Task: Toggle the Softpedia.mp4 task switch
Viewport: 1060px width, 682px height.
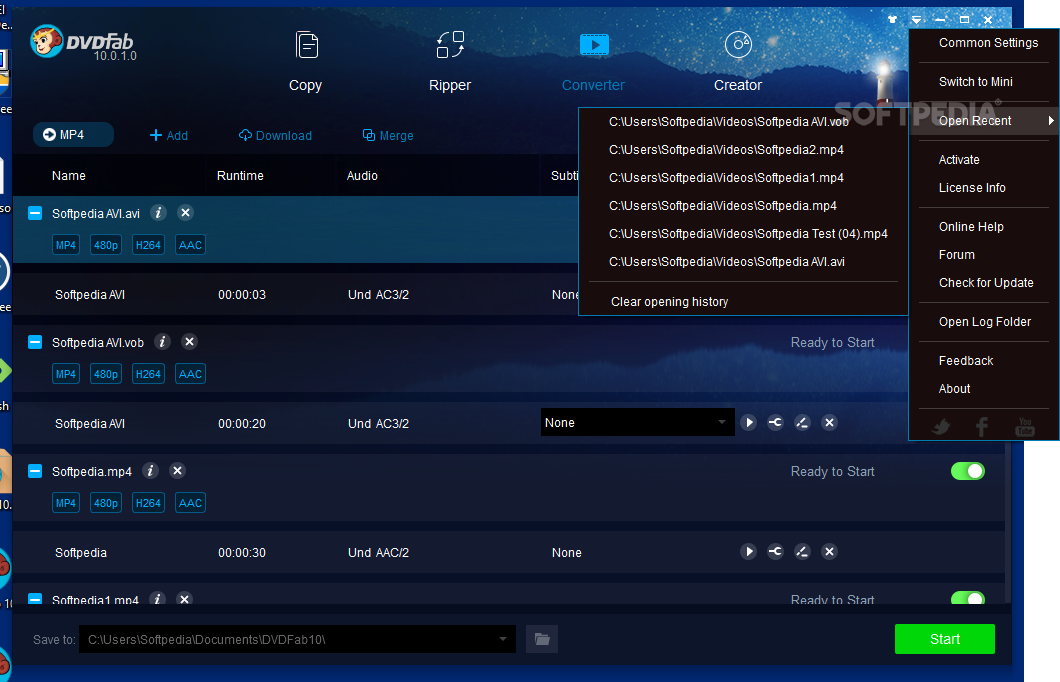Action: (967, 471)
